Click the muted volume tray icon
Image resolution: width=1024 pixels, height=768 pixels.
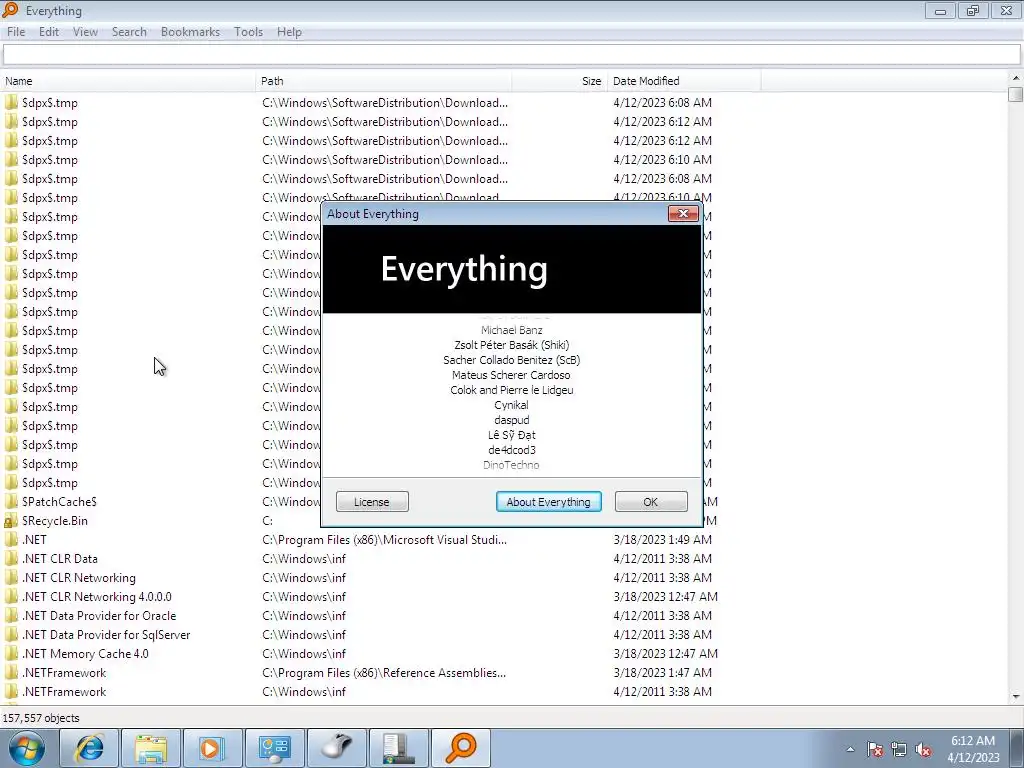pyautogui.click(x=923, y=749)
